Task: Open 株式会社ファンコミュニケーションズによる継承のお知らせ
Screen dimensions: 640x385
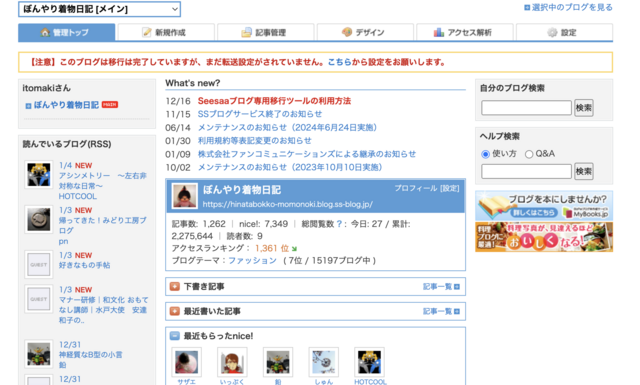Action: pos(307,154)
